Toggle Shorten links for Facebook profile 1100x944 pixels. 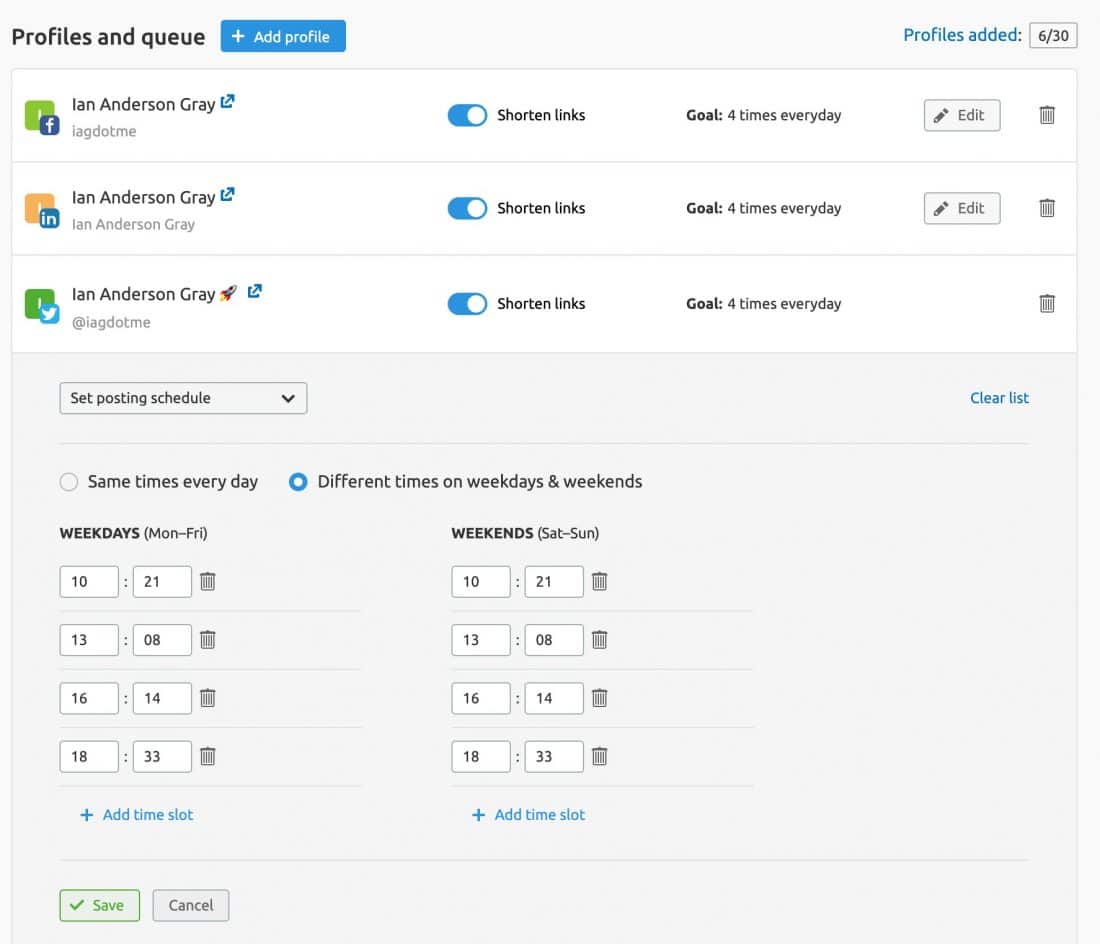tap(467, 115)
